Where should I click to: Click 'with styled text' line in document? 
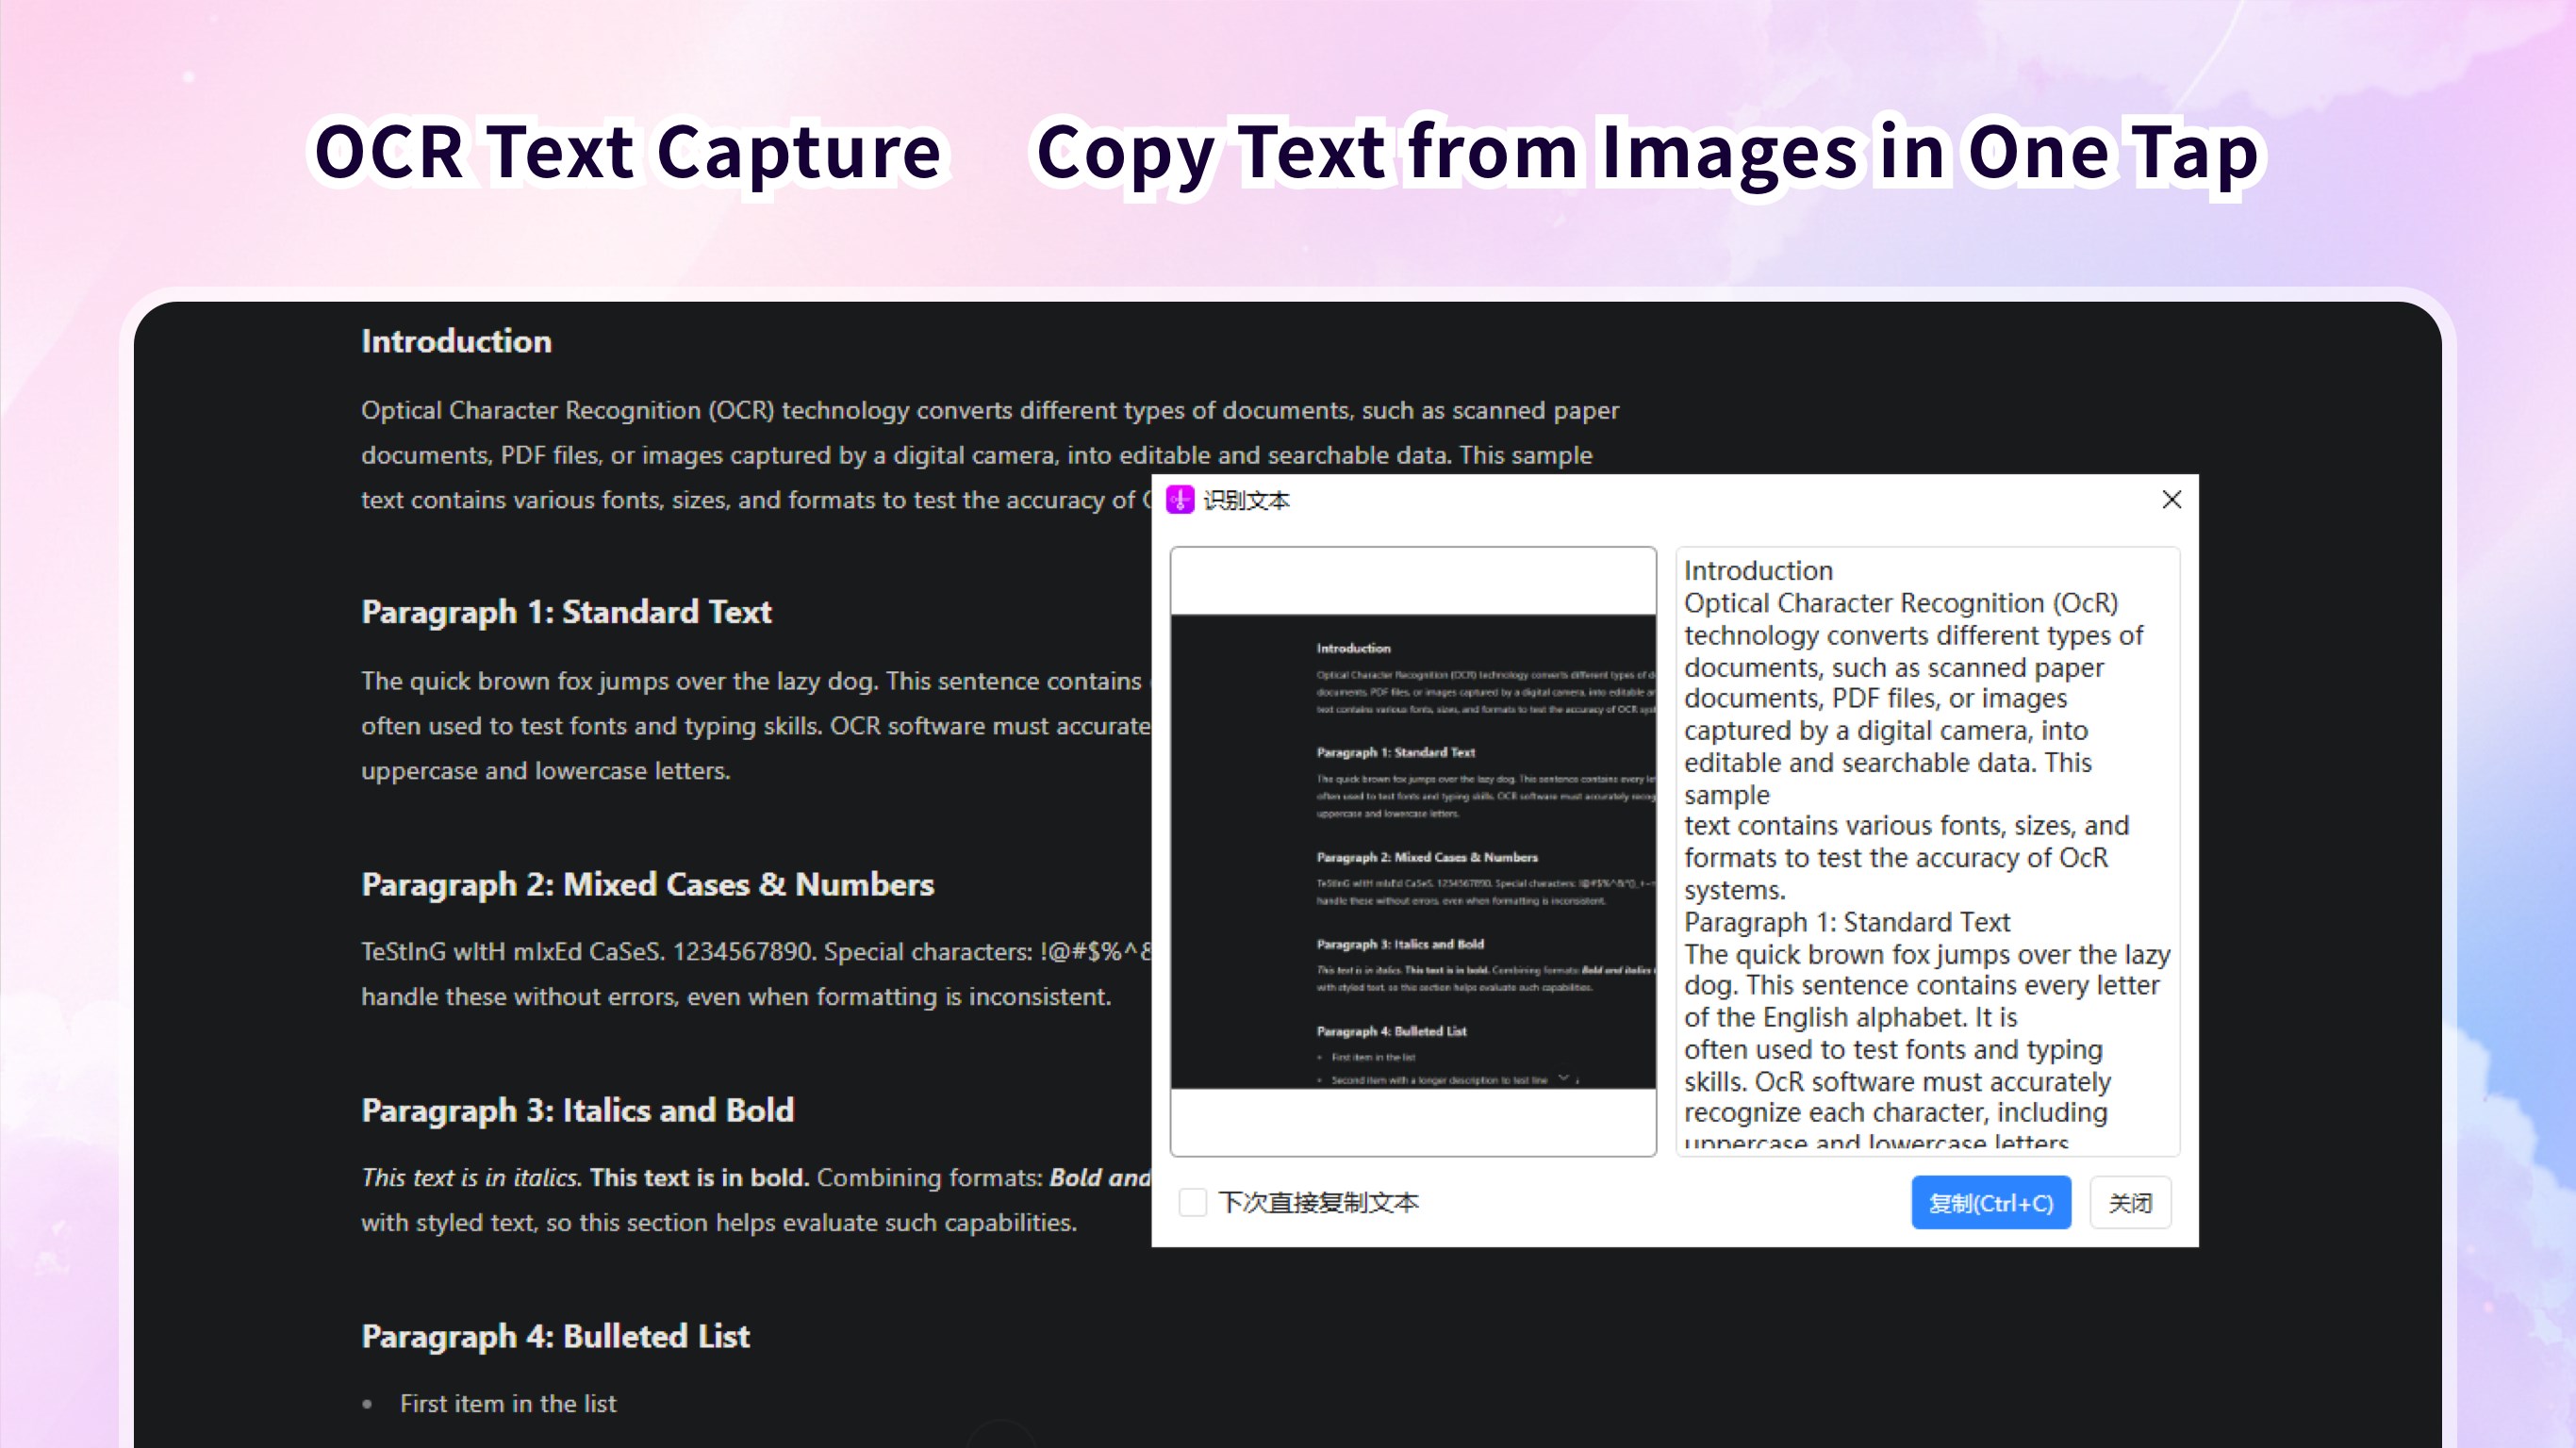coord(719,1223)
